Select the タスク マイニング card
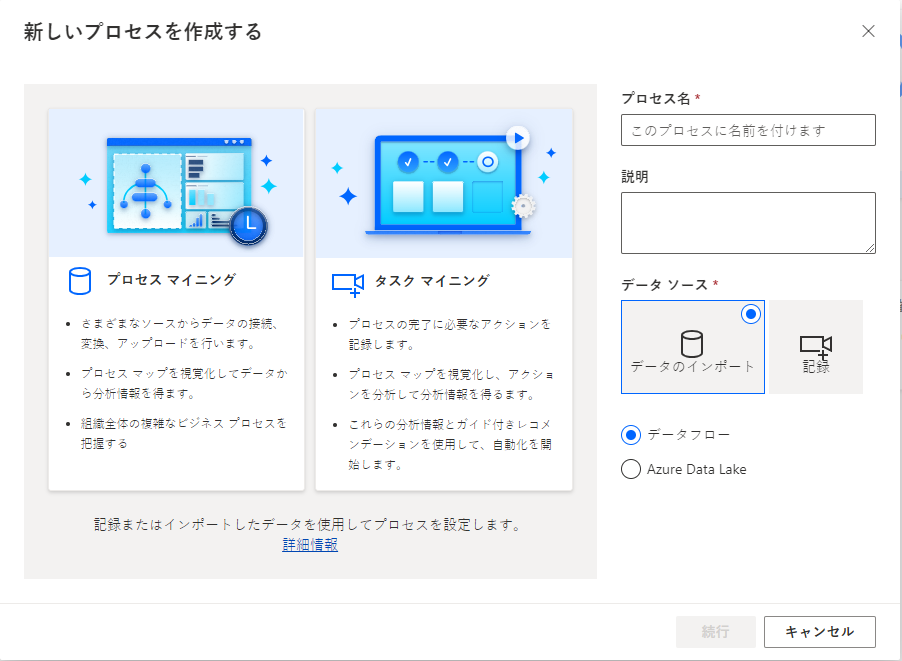Image resolution: width=902 pixels, height=661 pixels. pos(444,299)
